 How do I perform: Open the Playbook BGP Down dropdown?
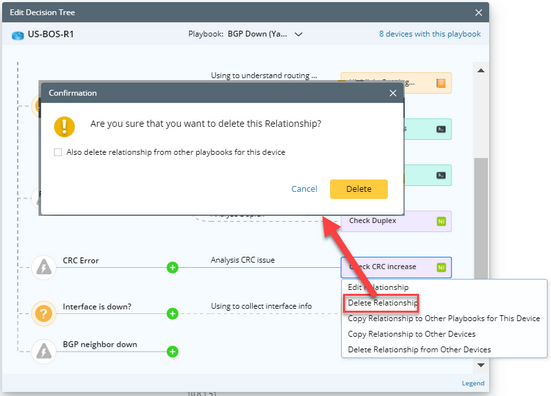pos(298,34)
